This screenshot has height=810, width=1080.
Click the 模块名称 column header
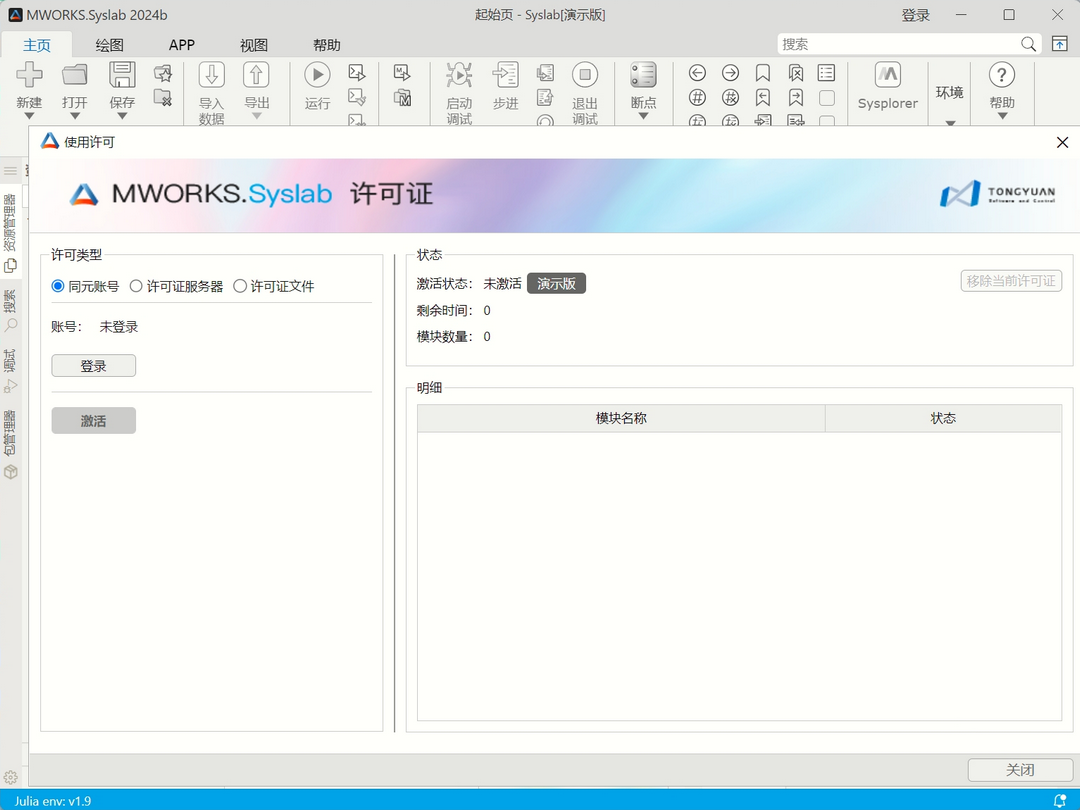pos(621,418)
